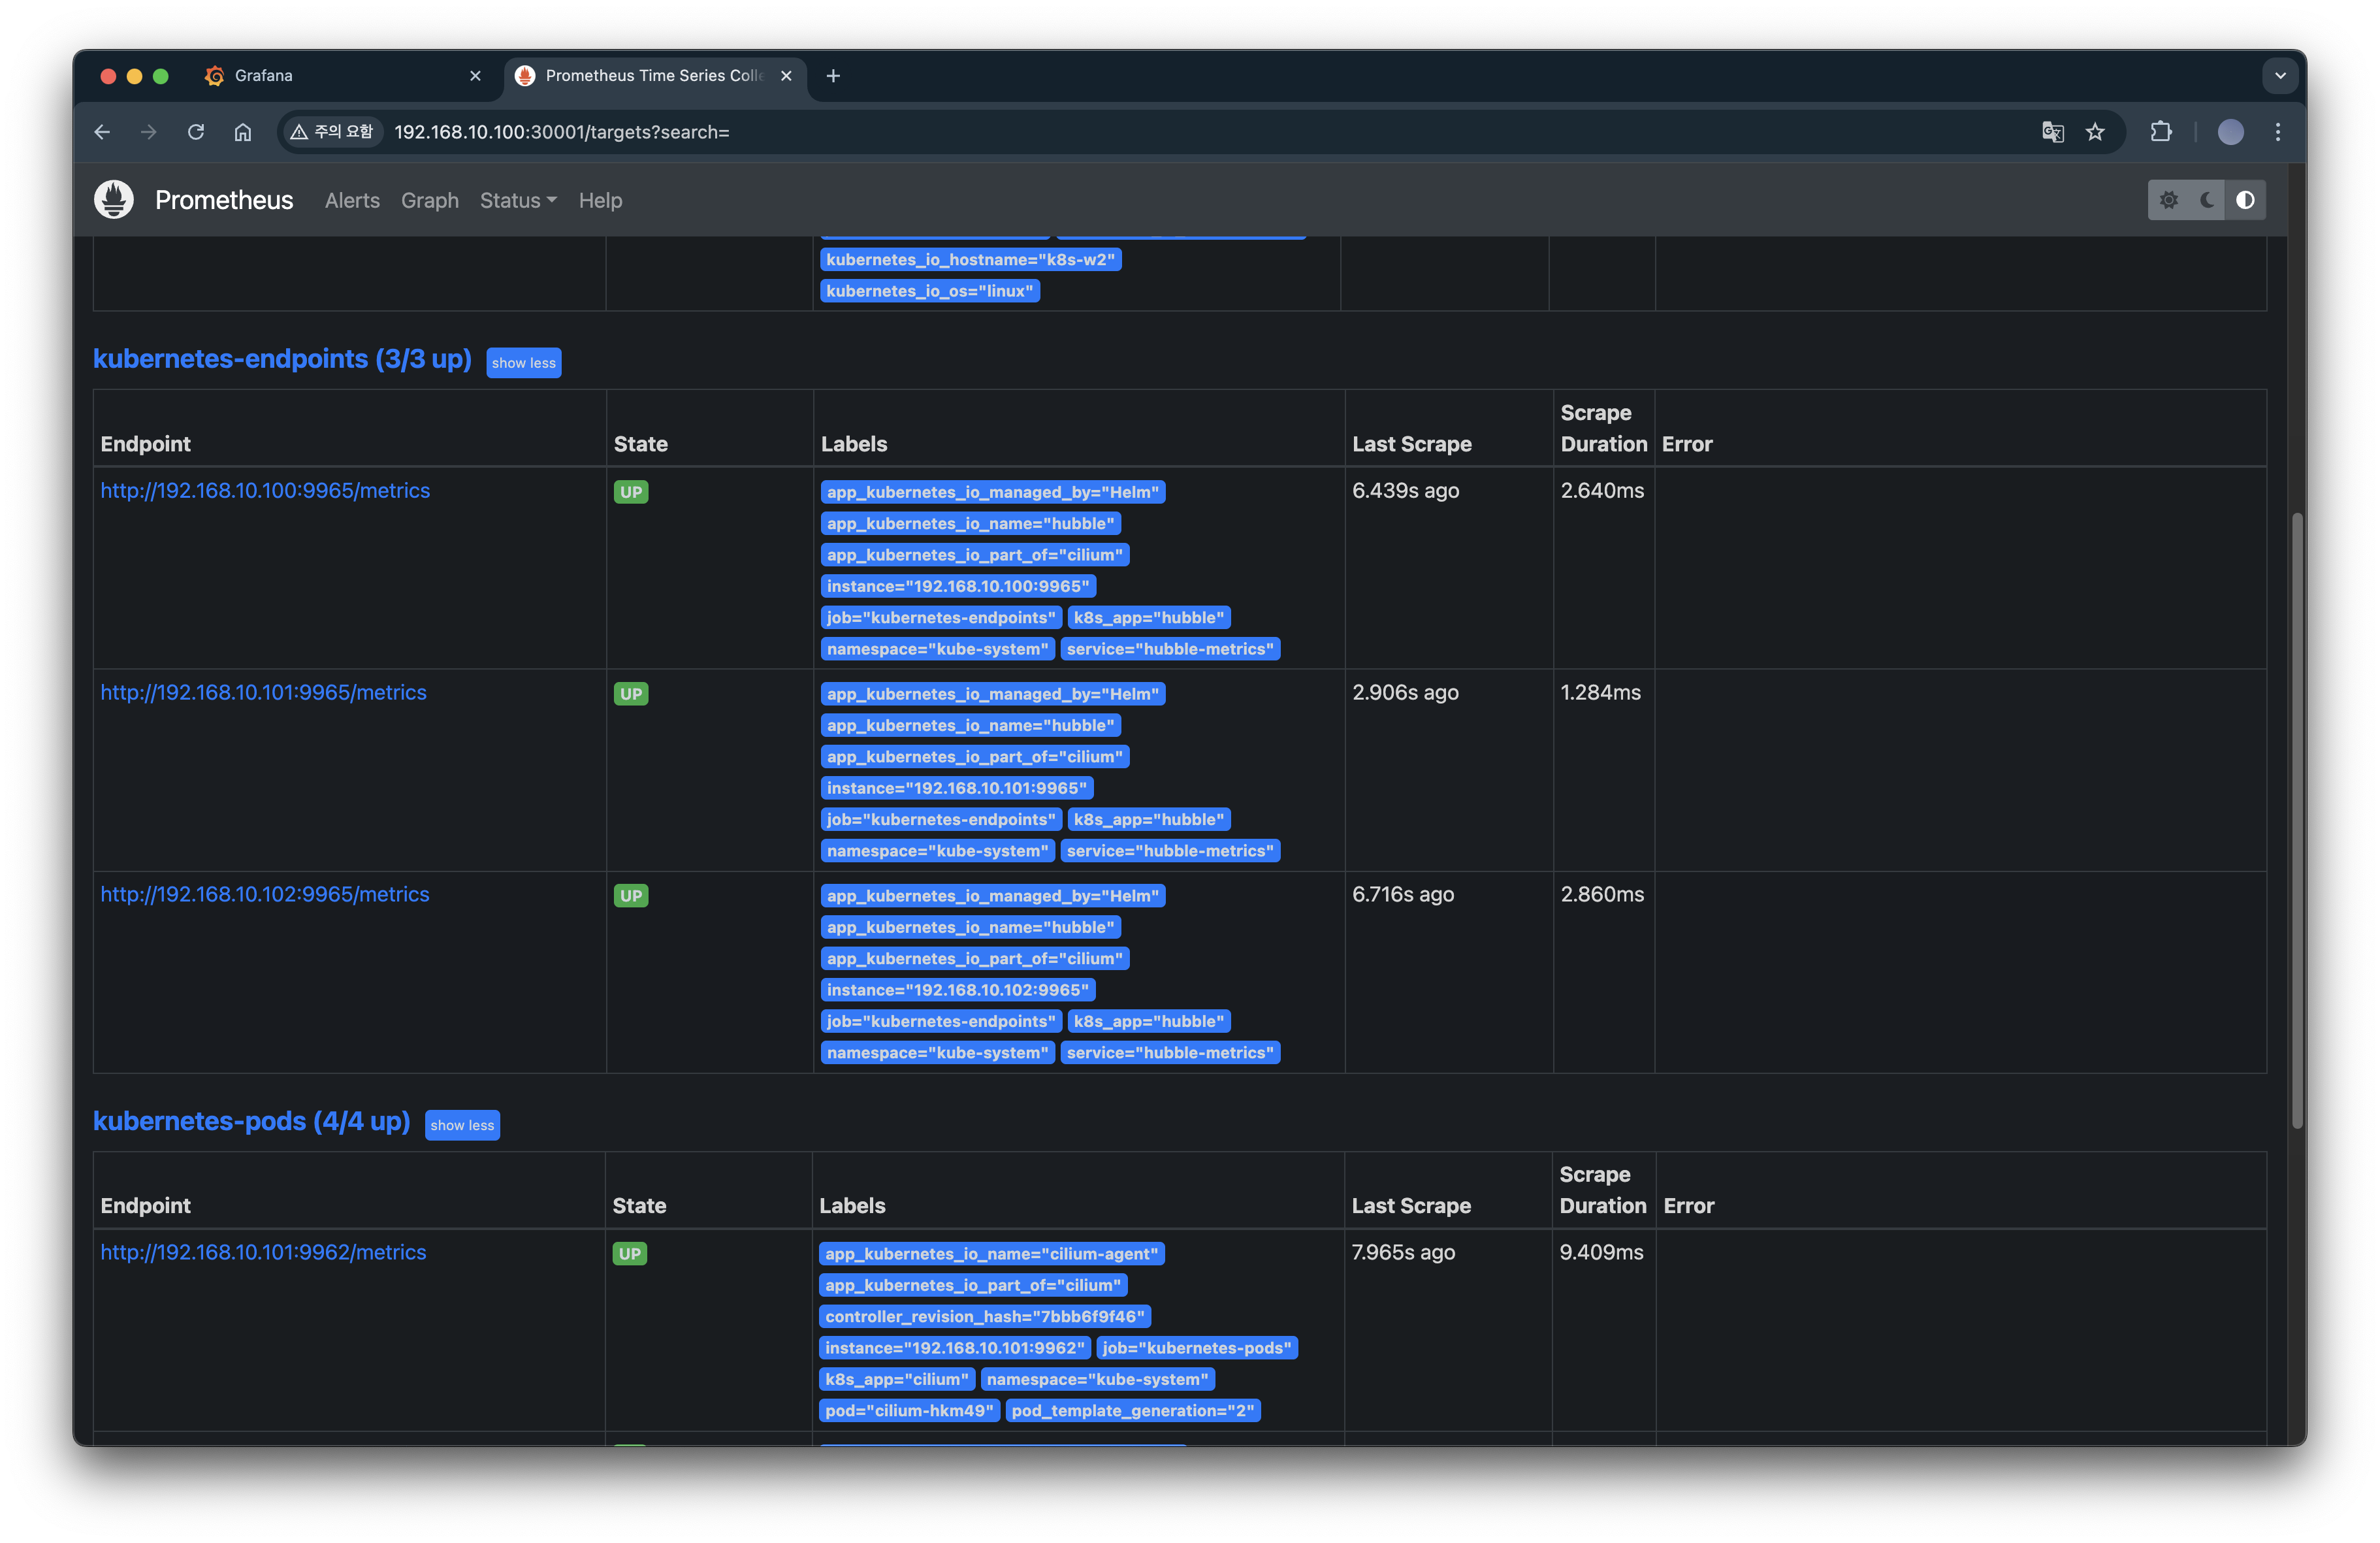
Task: Switch to the Grafana browser tab
Action: coord(264,76)
